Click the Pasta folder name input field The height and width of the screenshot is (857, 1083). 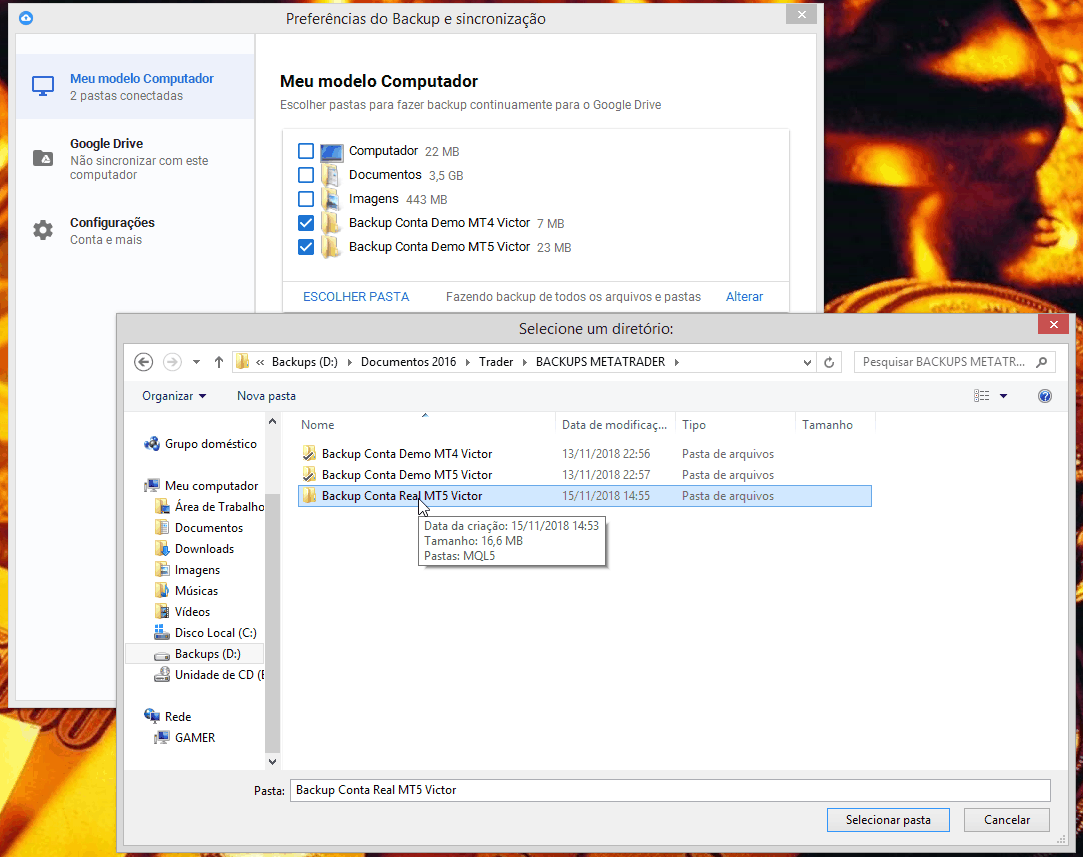point(670,790)
